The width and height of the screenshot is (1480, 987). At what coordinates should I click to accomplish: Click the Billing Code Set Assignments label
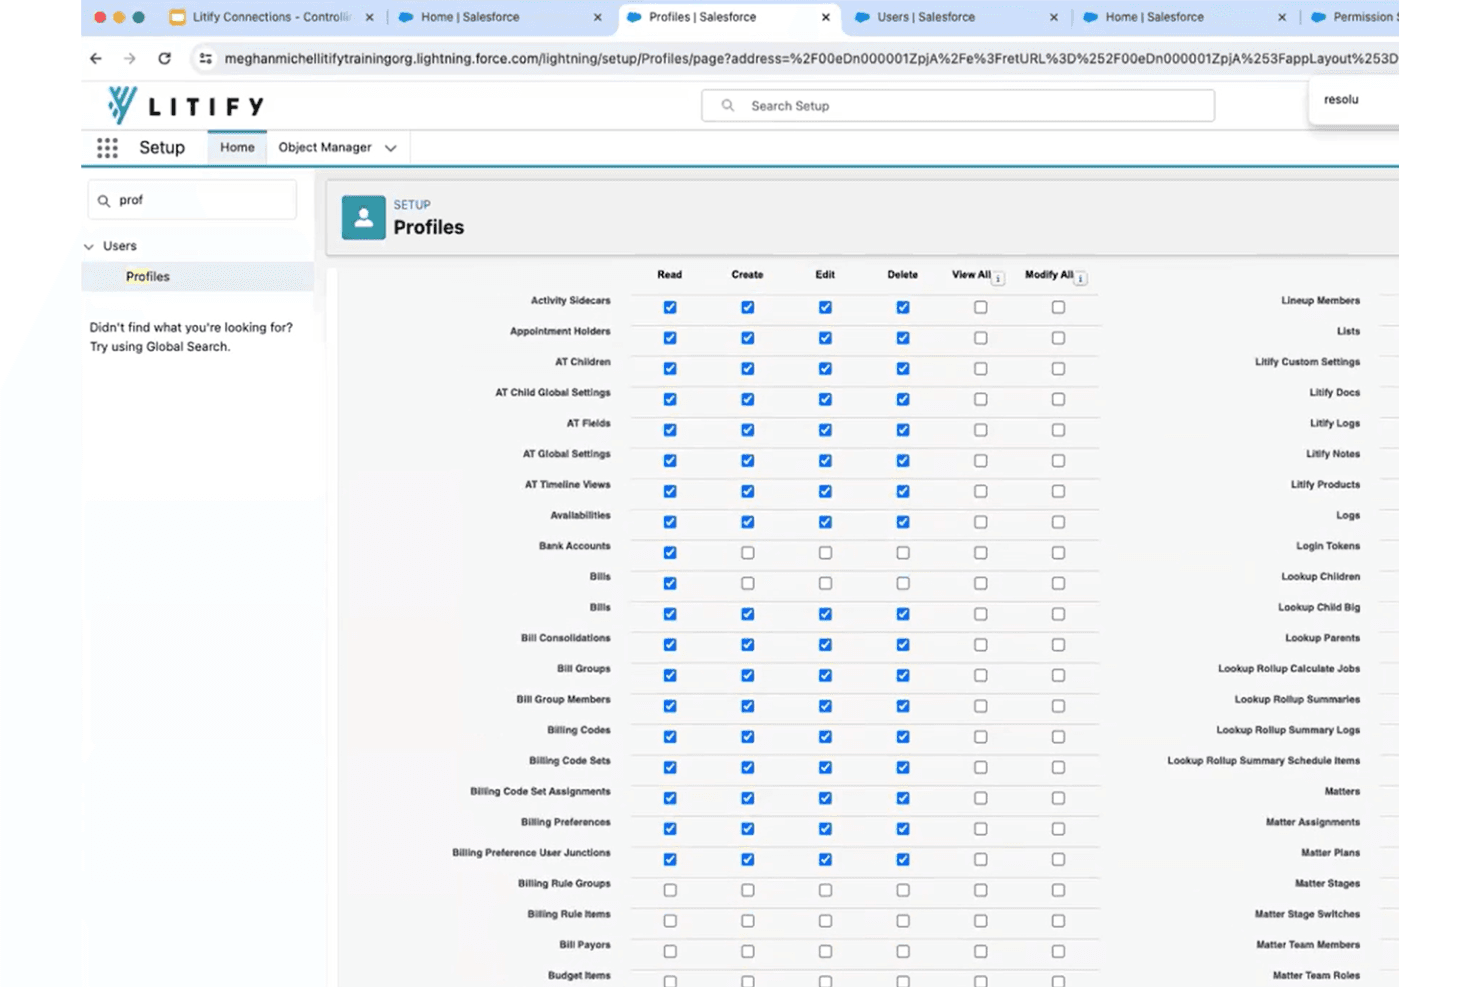click(x=540, y=792)
